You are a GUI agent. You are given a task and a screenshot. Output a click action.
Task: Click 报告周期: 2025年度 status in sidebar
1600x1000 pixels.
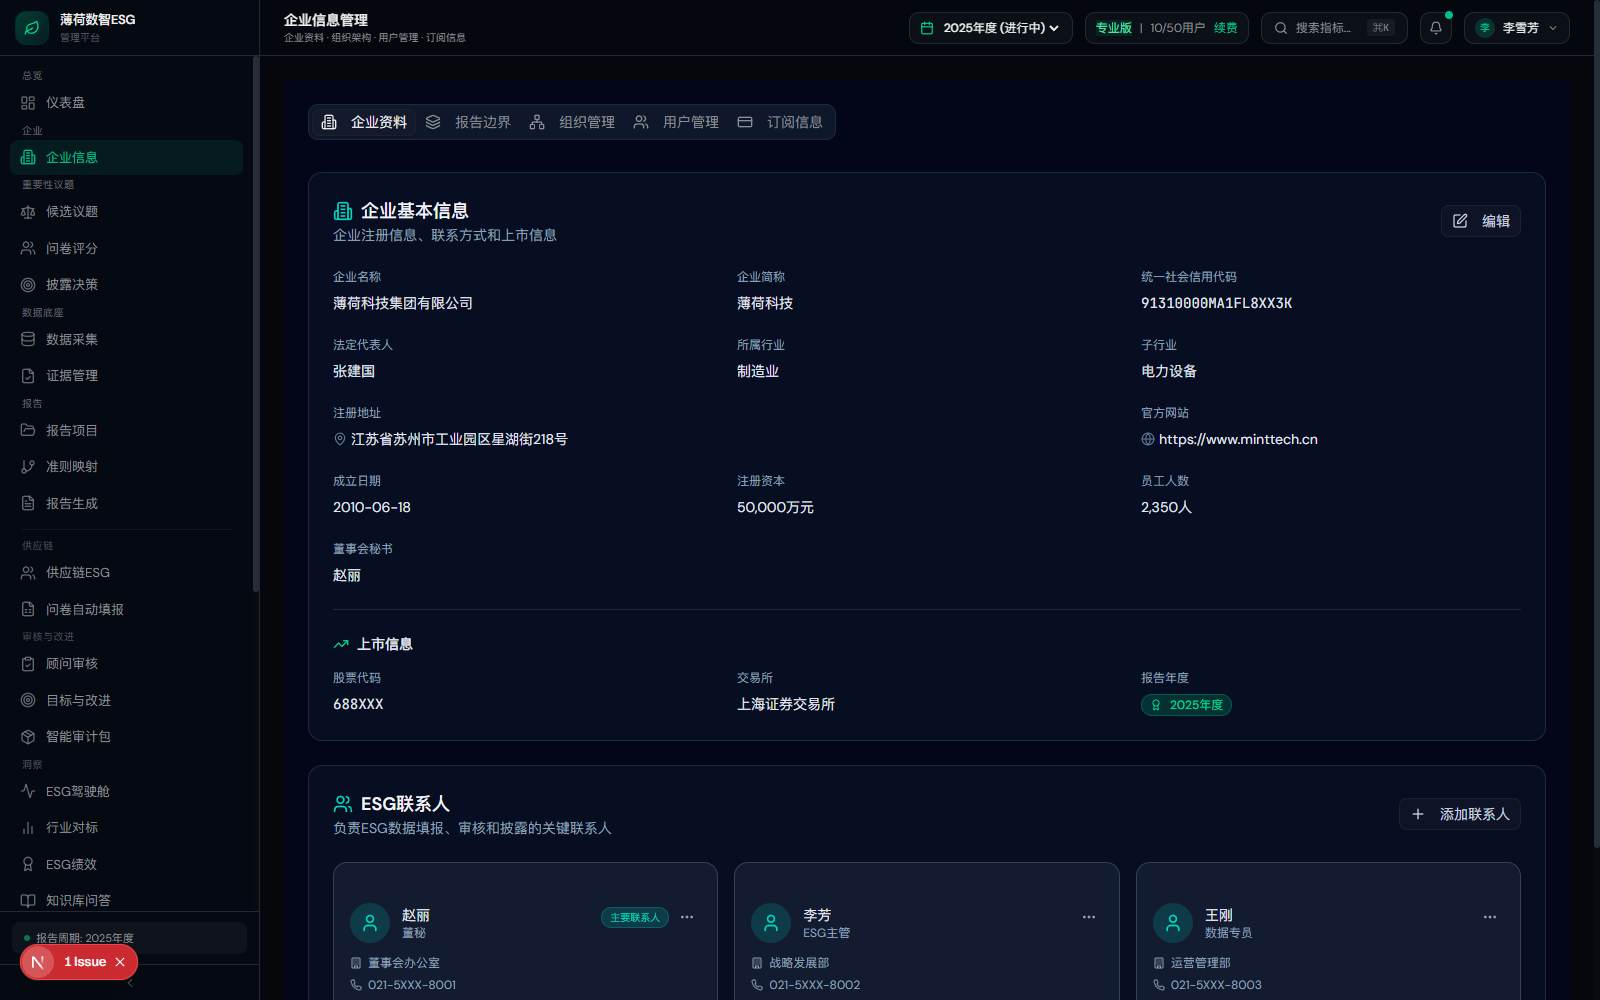[129, 938]
